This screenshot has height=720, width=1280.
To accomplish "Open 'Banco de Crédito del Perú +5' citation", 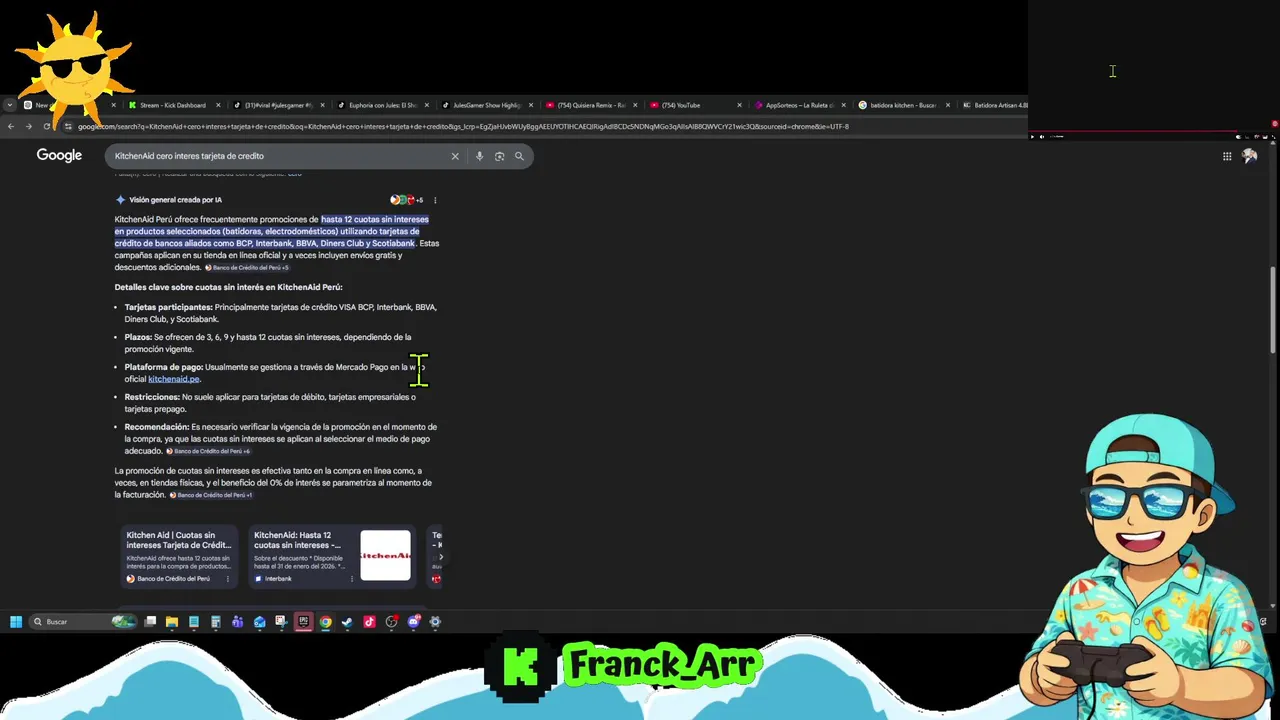I will click(247, 268).
